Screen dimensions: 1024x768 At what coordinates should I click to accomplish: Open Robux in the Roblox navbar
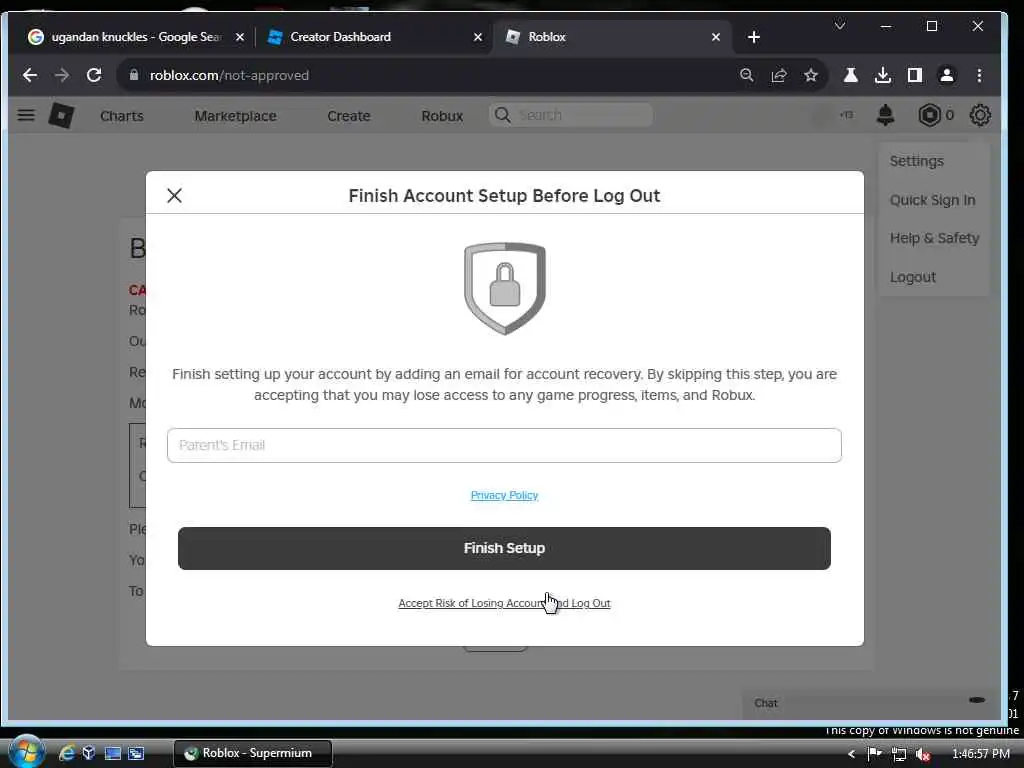pos(442,116)
